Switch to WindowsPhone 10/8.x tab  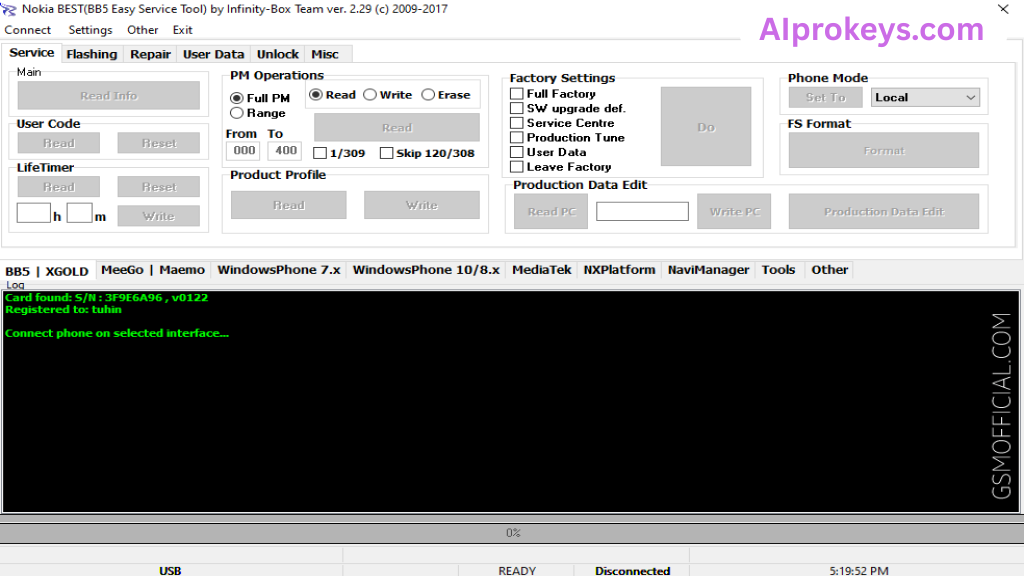pos(426,270)
